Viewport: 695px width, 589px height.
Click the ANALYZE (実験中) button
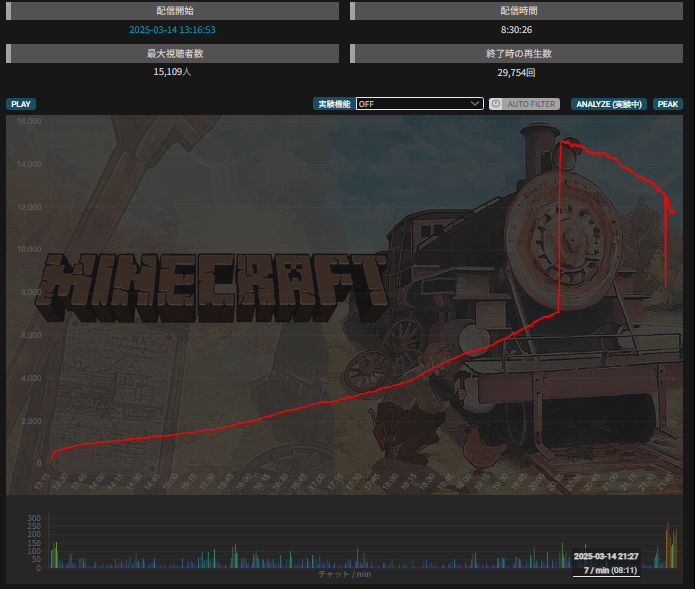click(609, 104)
